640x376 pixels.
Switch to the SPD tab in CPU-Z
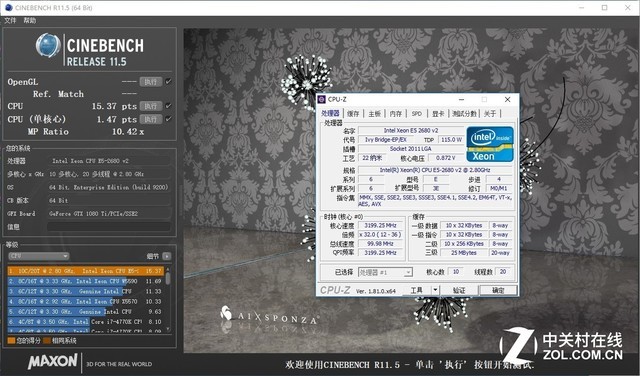(417, 113)
